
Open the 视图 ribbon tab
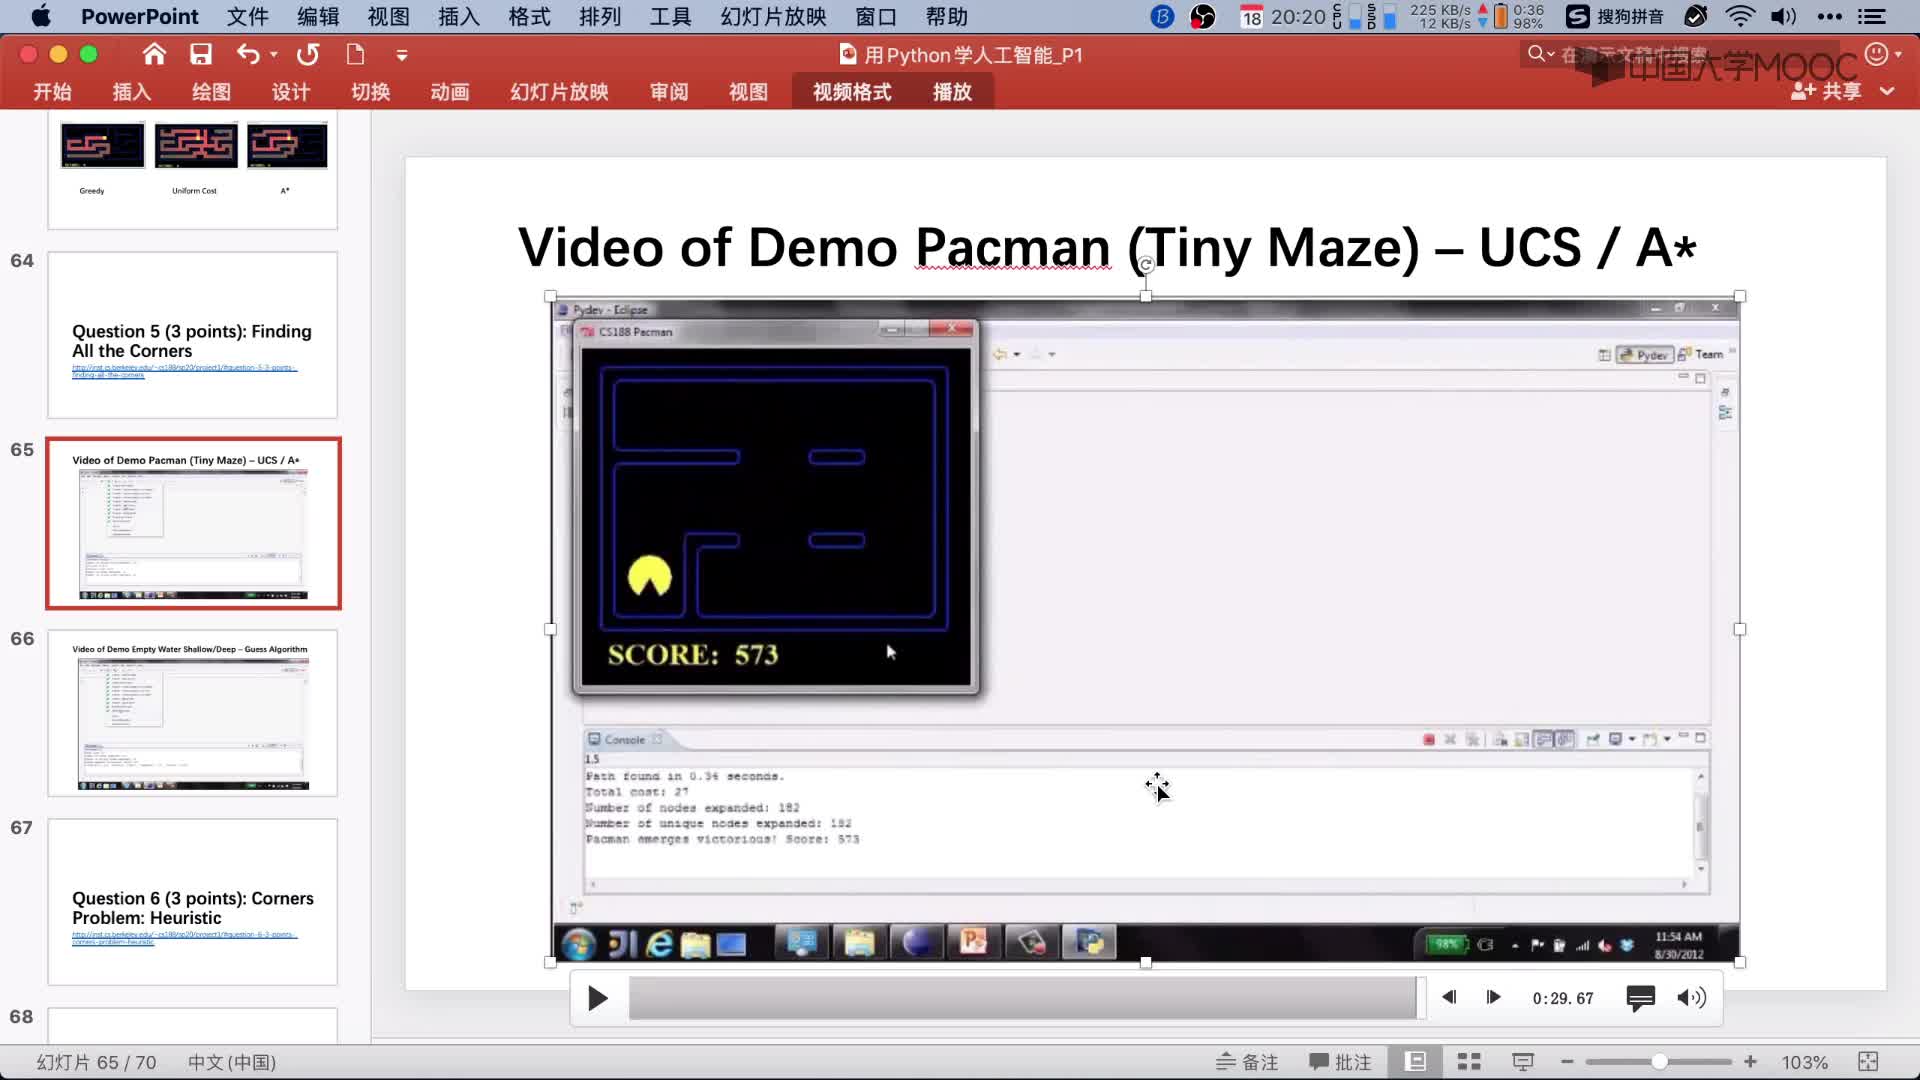(x=748, y=92)
